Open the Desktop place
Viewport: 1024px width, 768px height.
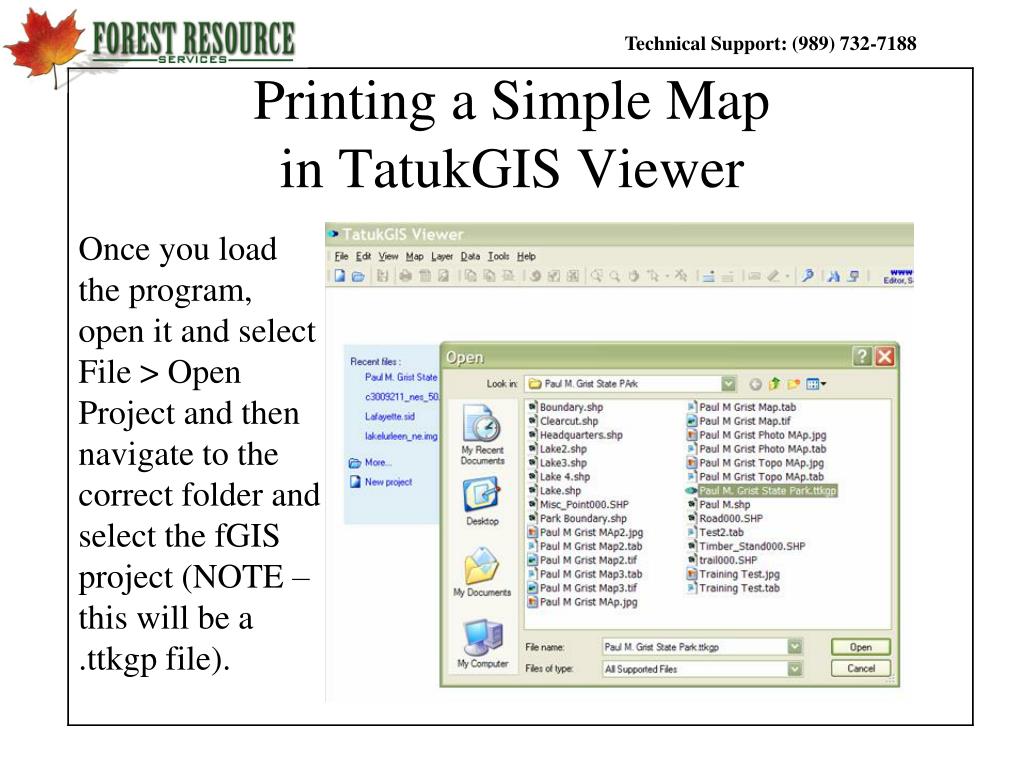tap(482, 502)
